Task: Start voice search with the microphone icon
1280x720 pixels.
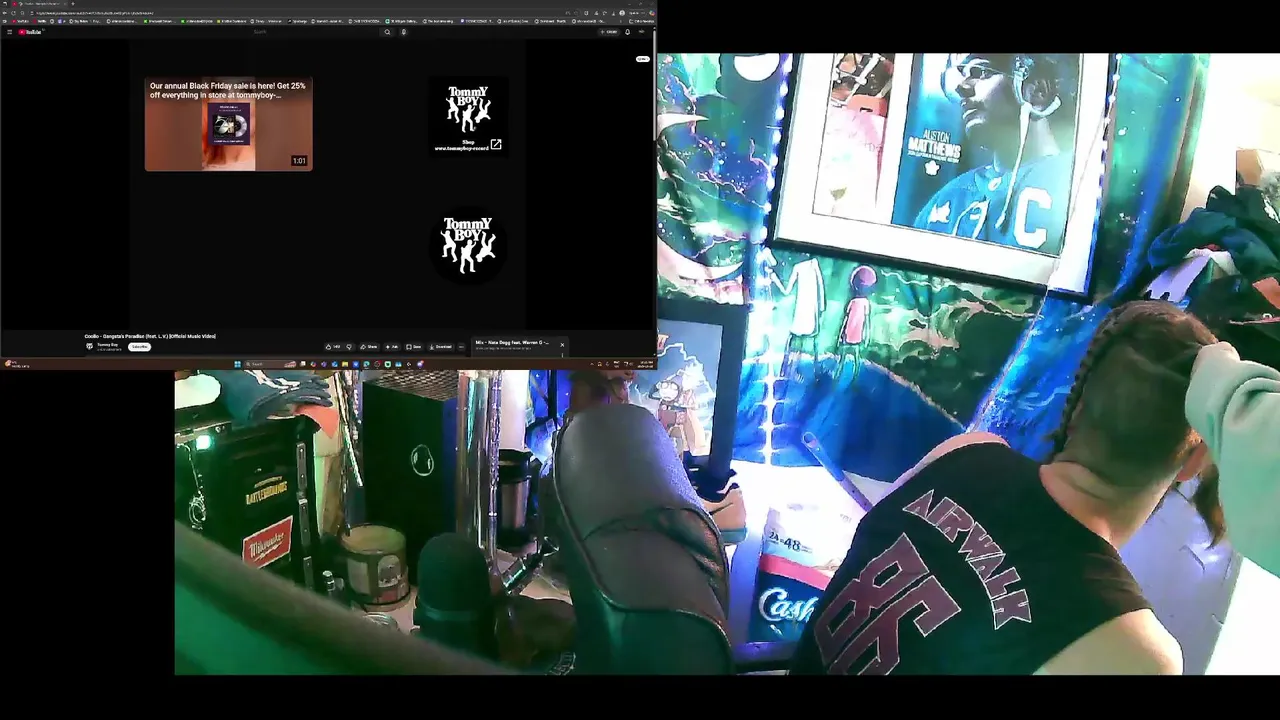Action: [x=404, y=32]
